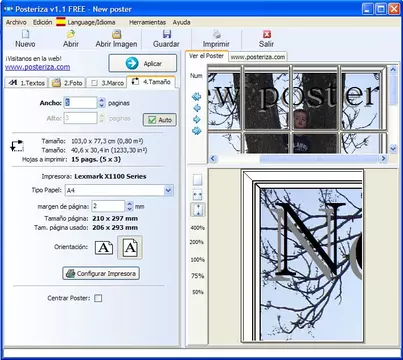Increase Ancho pages with up stepper

point(102,100)
